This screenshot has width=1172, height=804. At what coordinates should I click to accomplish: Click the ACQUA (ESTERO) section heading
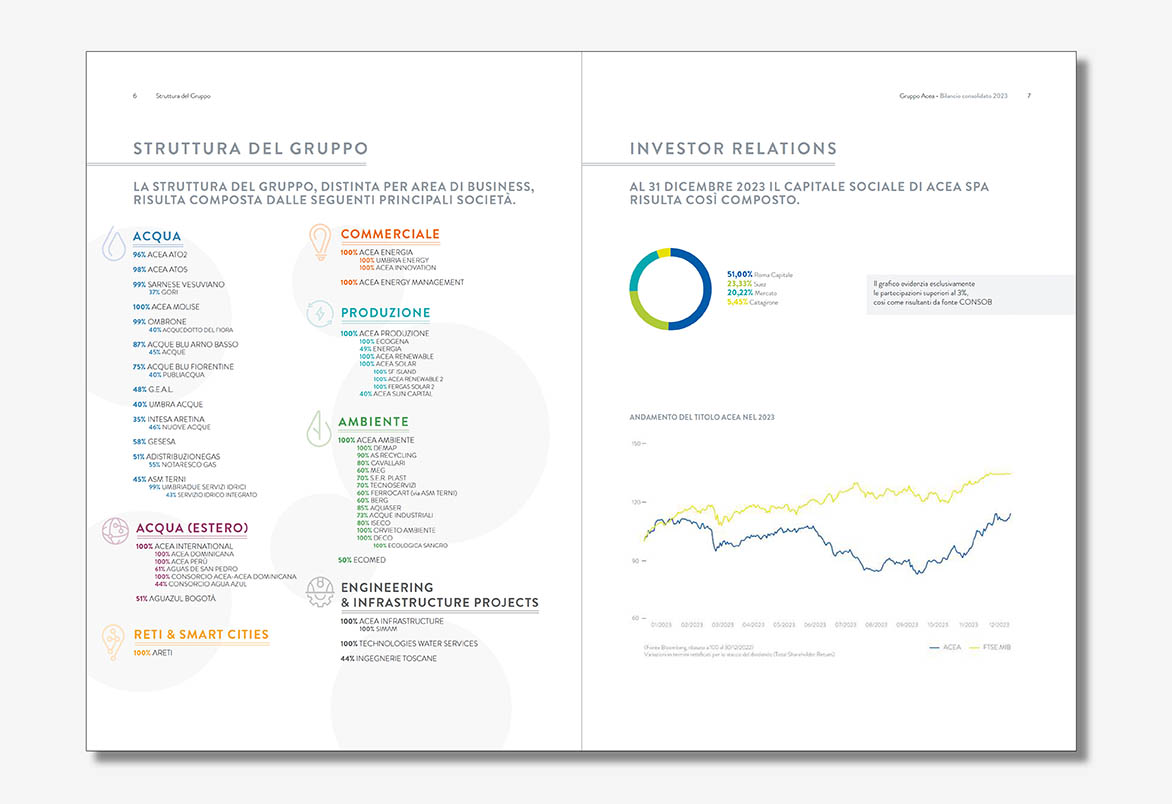click(192, 528)
